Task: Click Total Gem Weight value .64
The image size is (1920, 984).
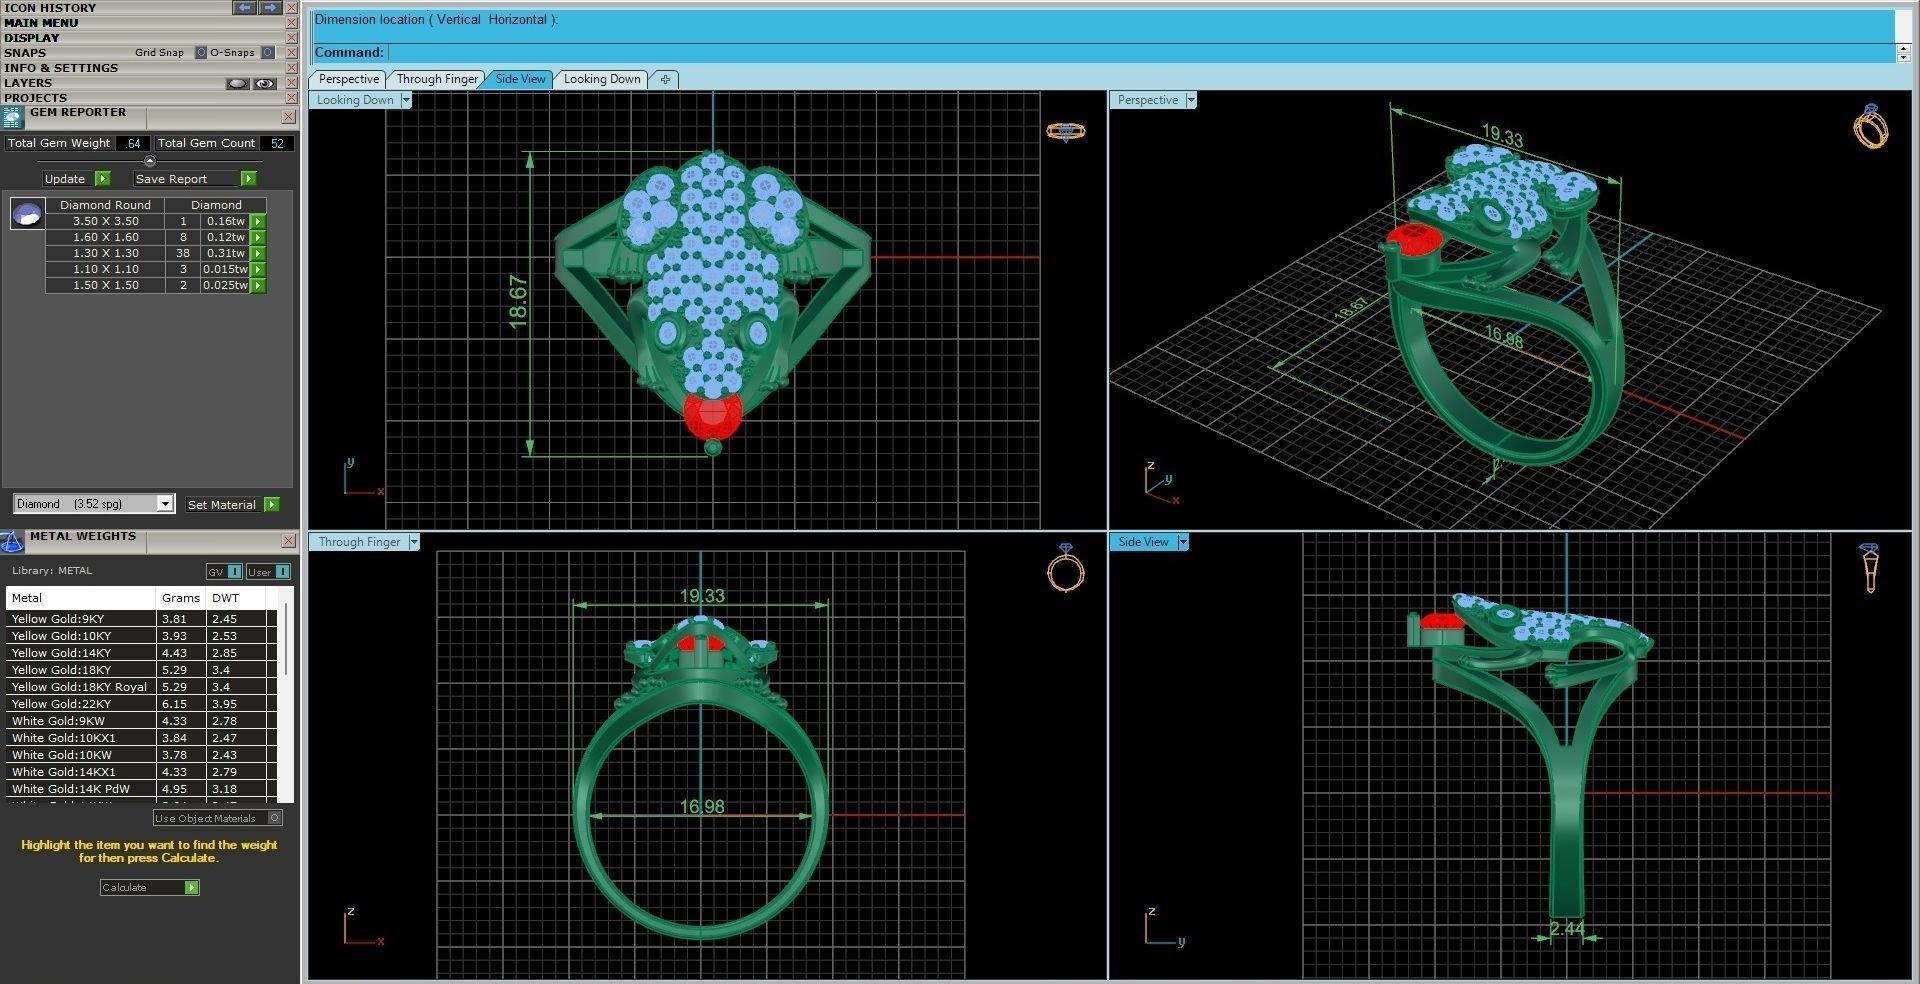Action: [133, 144]
